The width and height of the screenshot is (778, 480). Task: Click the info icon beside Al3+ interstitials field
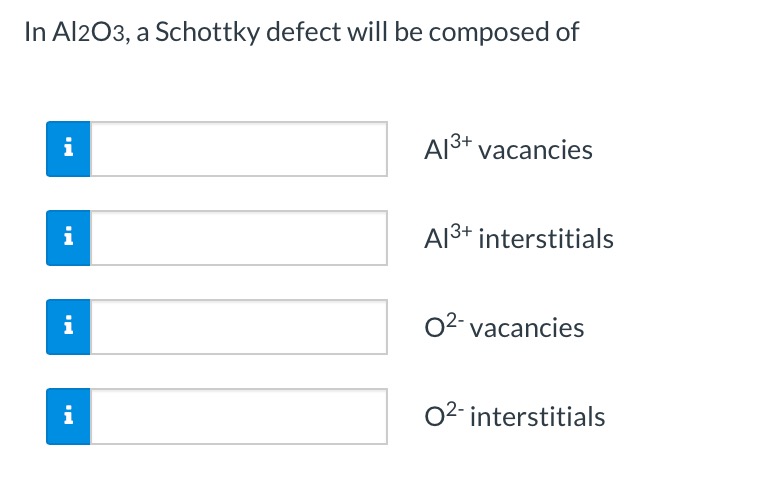pos(68,238)
